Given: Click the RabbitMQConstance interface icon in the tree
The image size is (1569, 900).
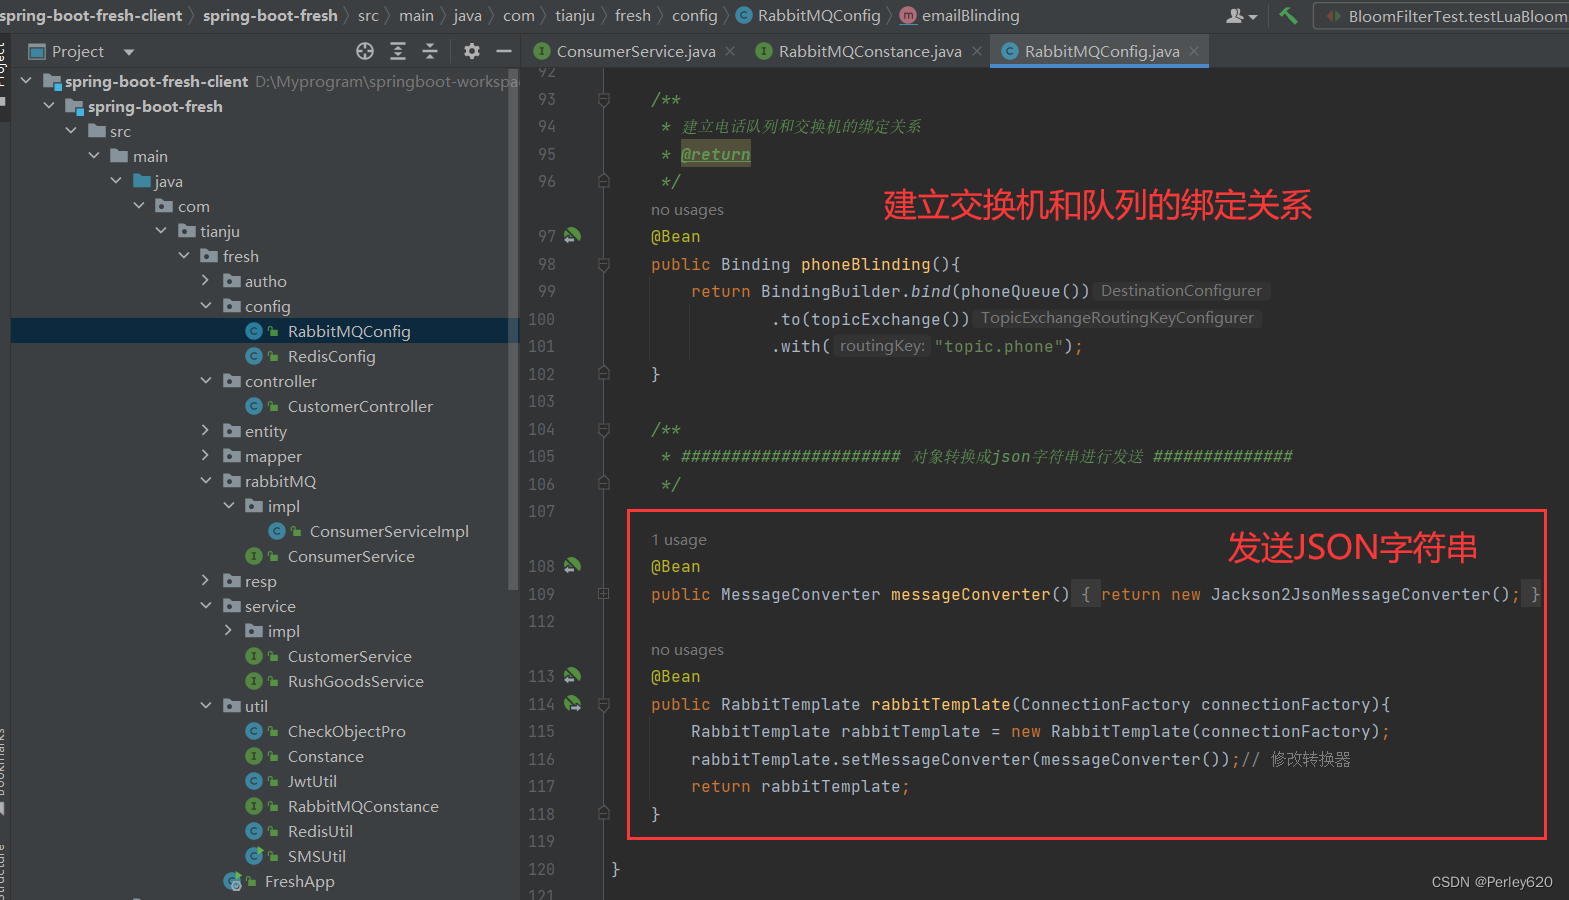Looking at the screenshot, I should tap(254, 806).
